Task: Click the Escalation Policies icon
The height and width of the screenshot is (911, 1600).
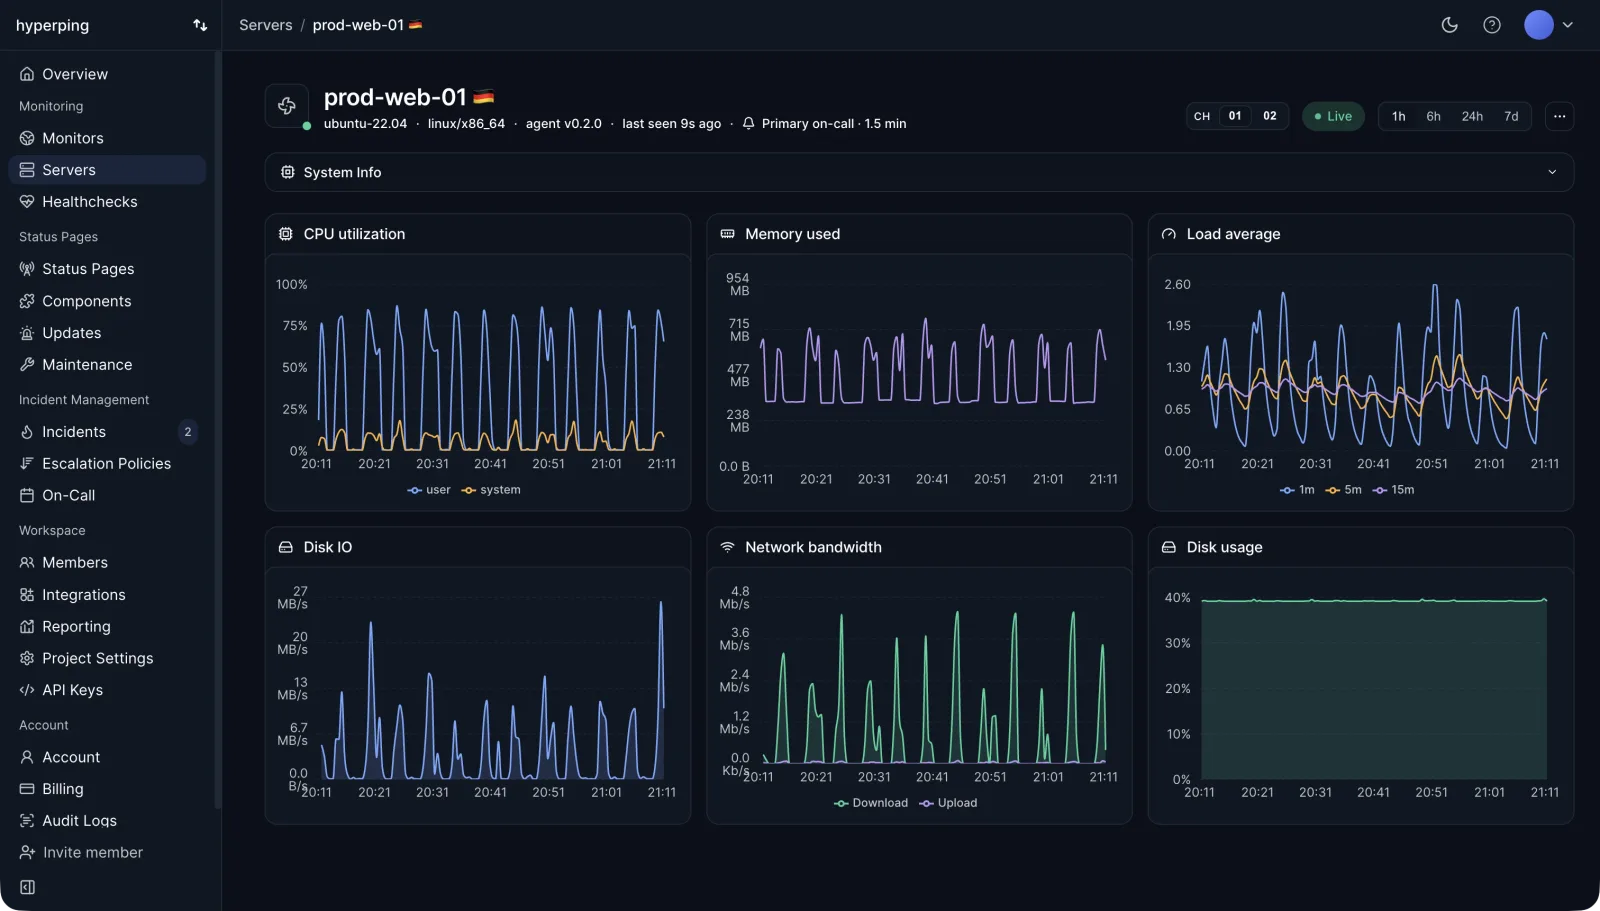Action: (x=27, y=464)
